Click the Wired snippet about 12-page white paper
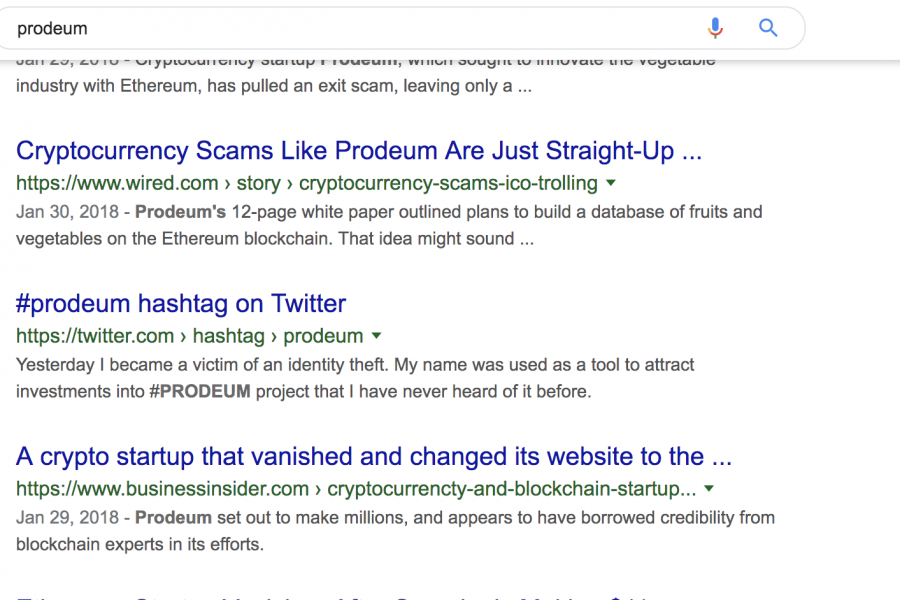Image resolution: width=900 pixels, height=600 pixels. [x=389, y=225]
